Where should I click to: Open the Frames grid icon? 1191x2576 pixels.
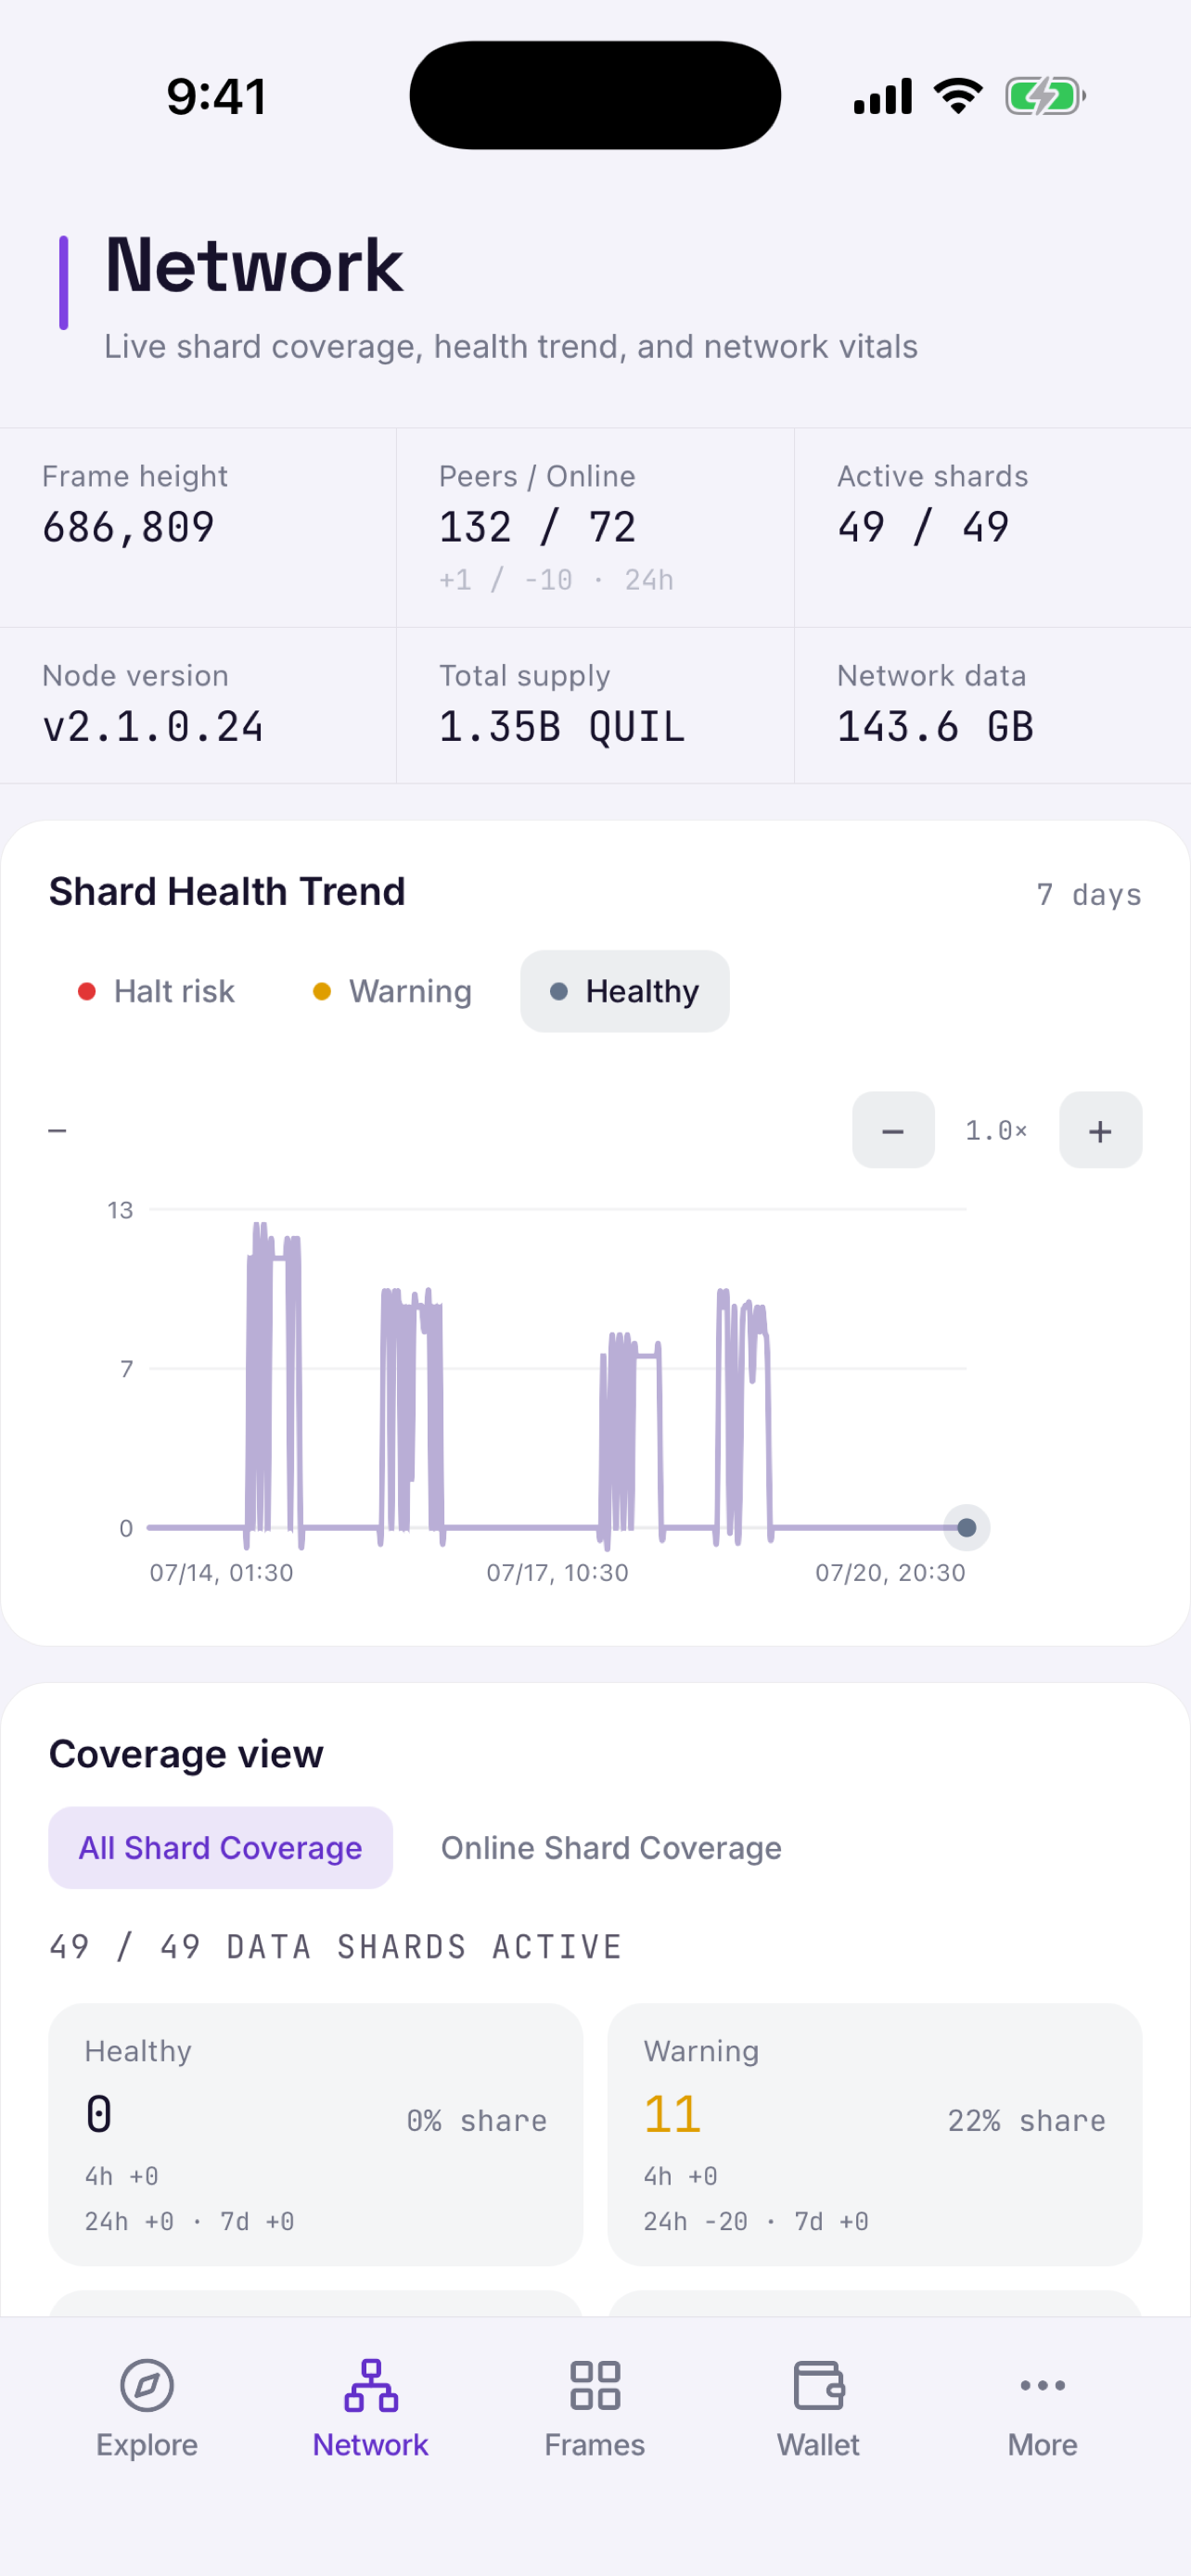click(595, 2385)
